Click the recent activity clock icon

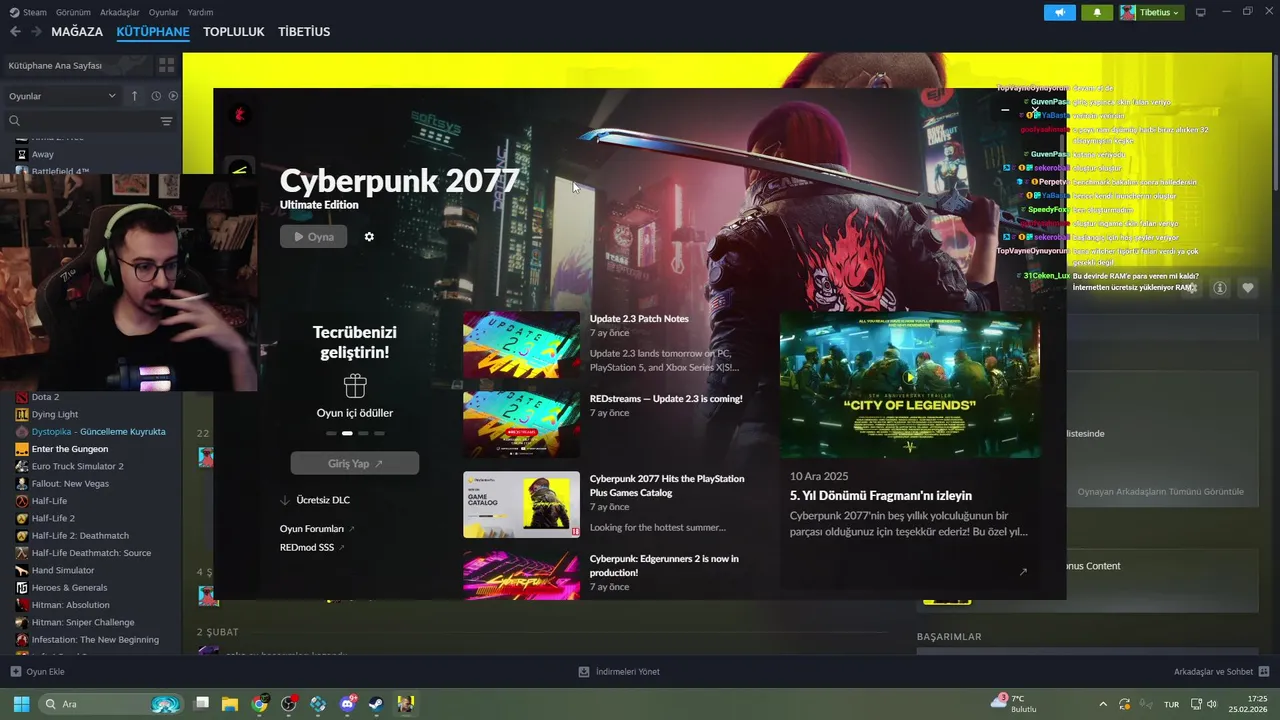click(156, 96)
